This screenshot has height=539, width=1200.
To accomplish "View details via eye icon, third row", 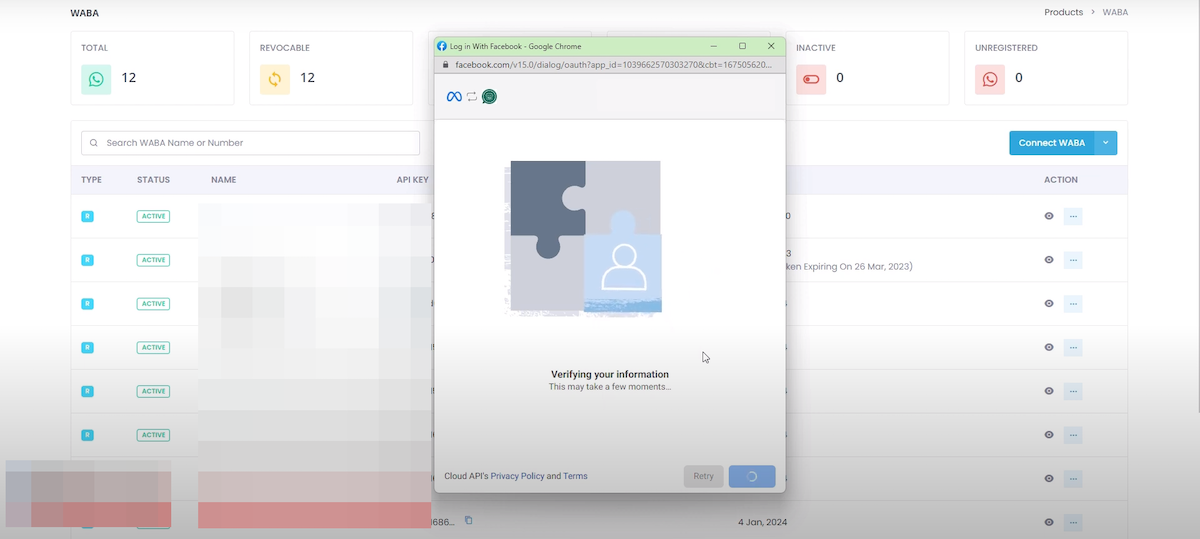I will (1049, 304).
